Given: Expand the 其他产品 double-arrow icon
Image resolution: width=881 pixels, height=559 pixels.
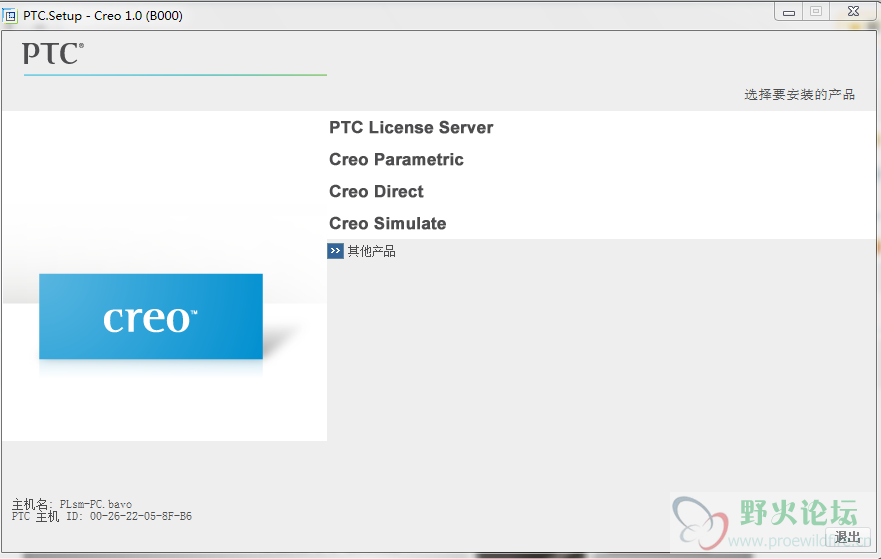Looking at the screenshot, I should coord(335,251).
